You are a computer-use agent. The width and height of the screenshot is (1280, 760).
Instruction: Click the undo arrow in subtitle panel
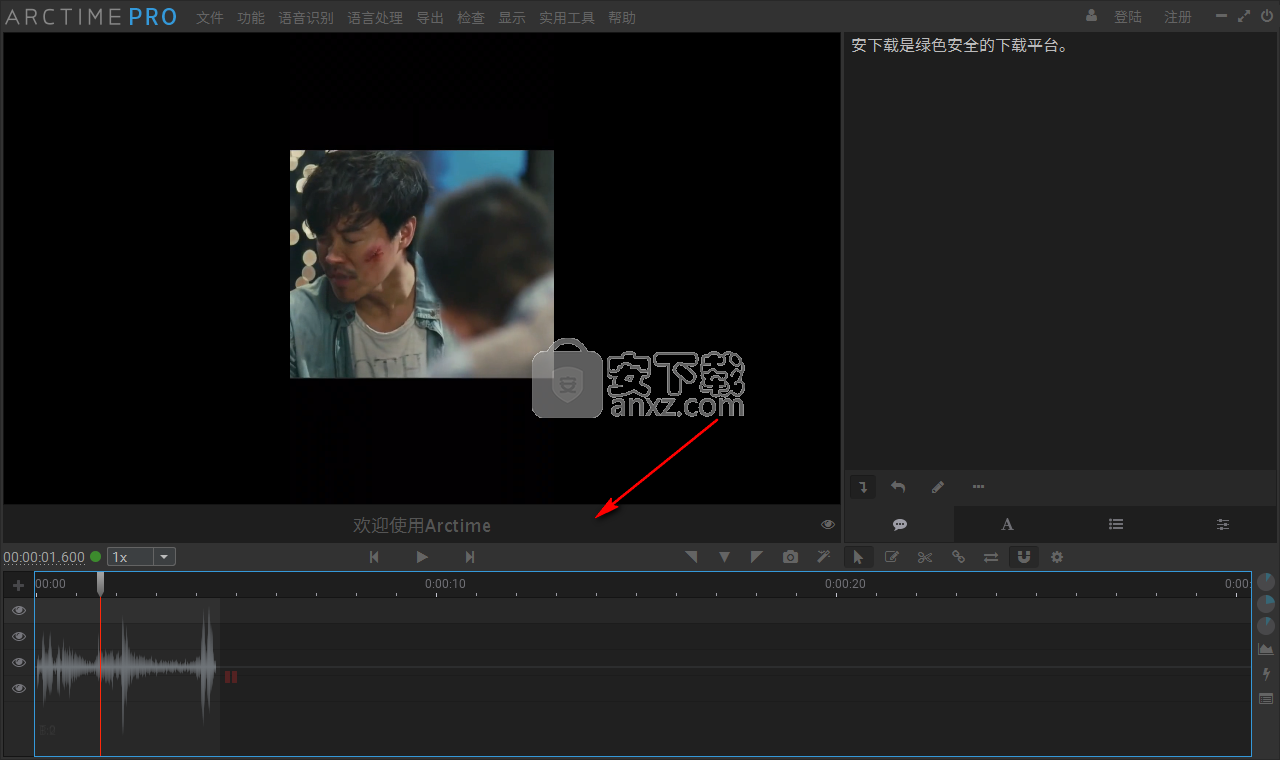coord(898,487)
